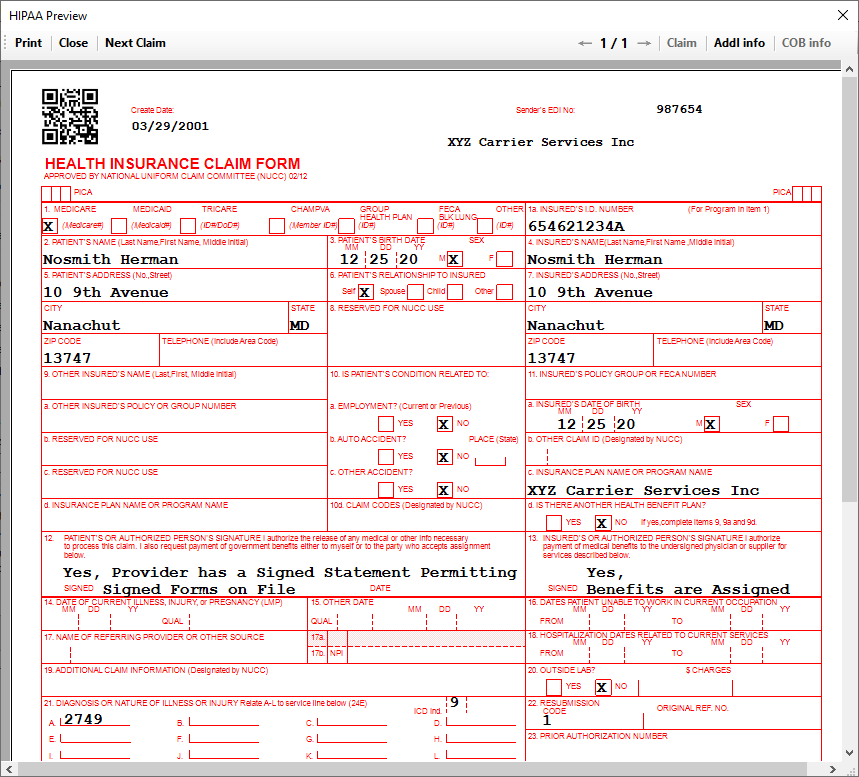Image resolution: width=859 pixels, height=777 pixels.
Task: Toggle the Medicare checkbox
Action: (49, 226)
